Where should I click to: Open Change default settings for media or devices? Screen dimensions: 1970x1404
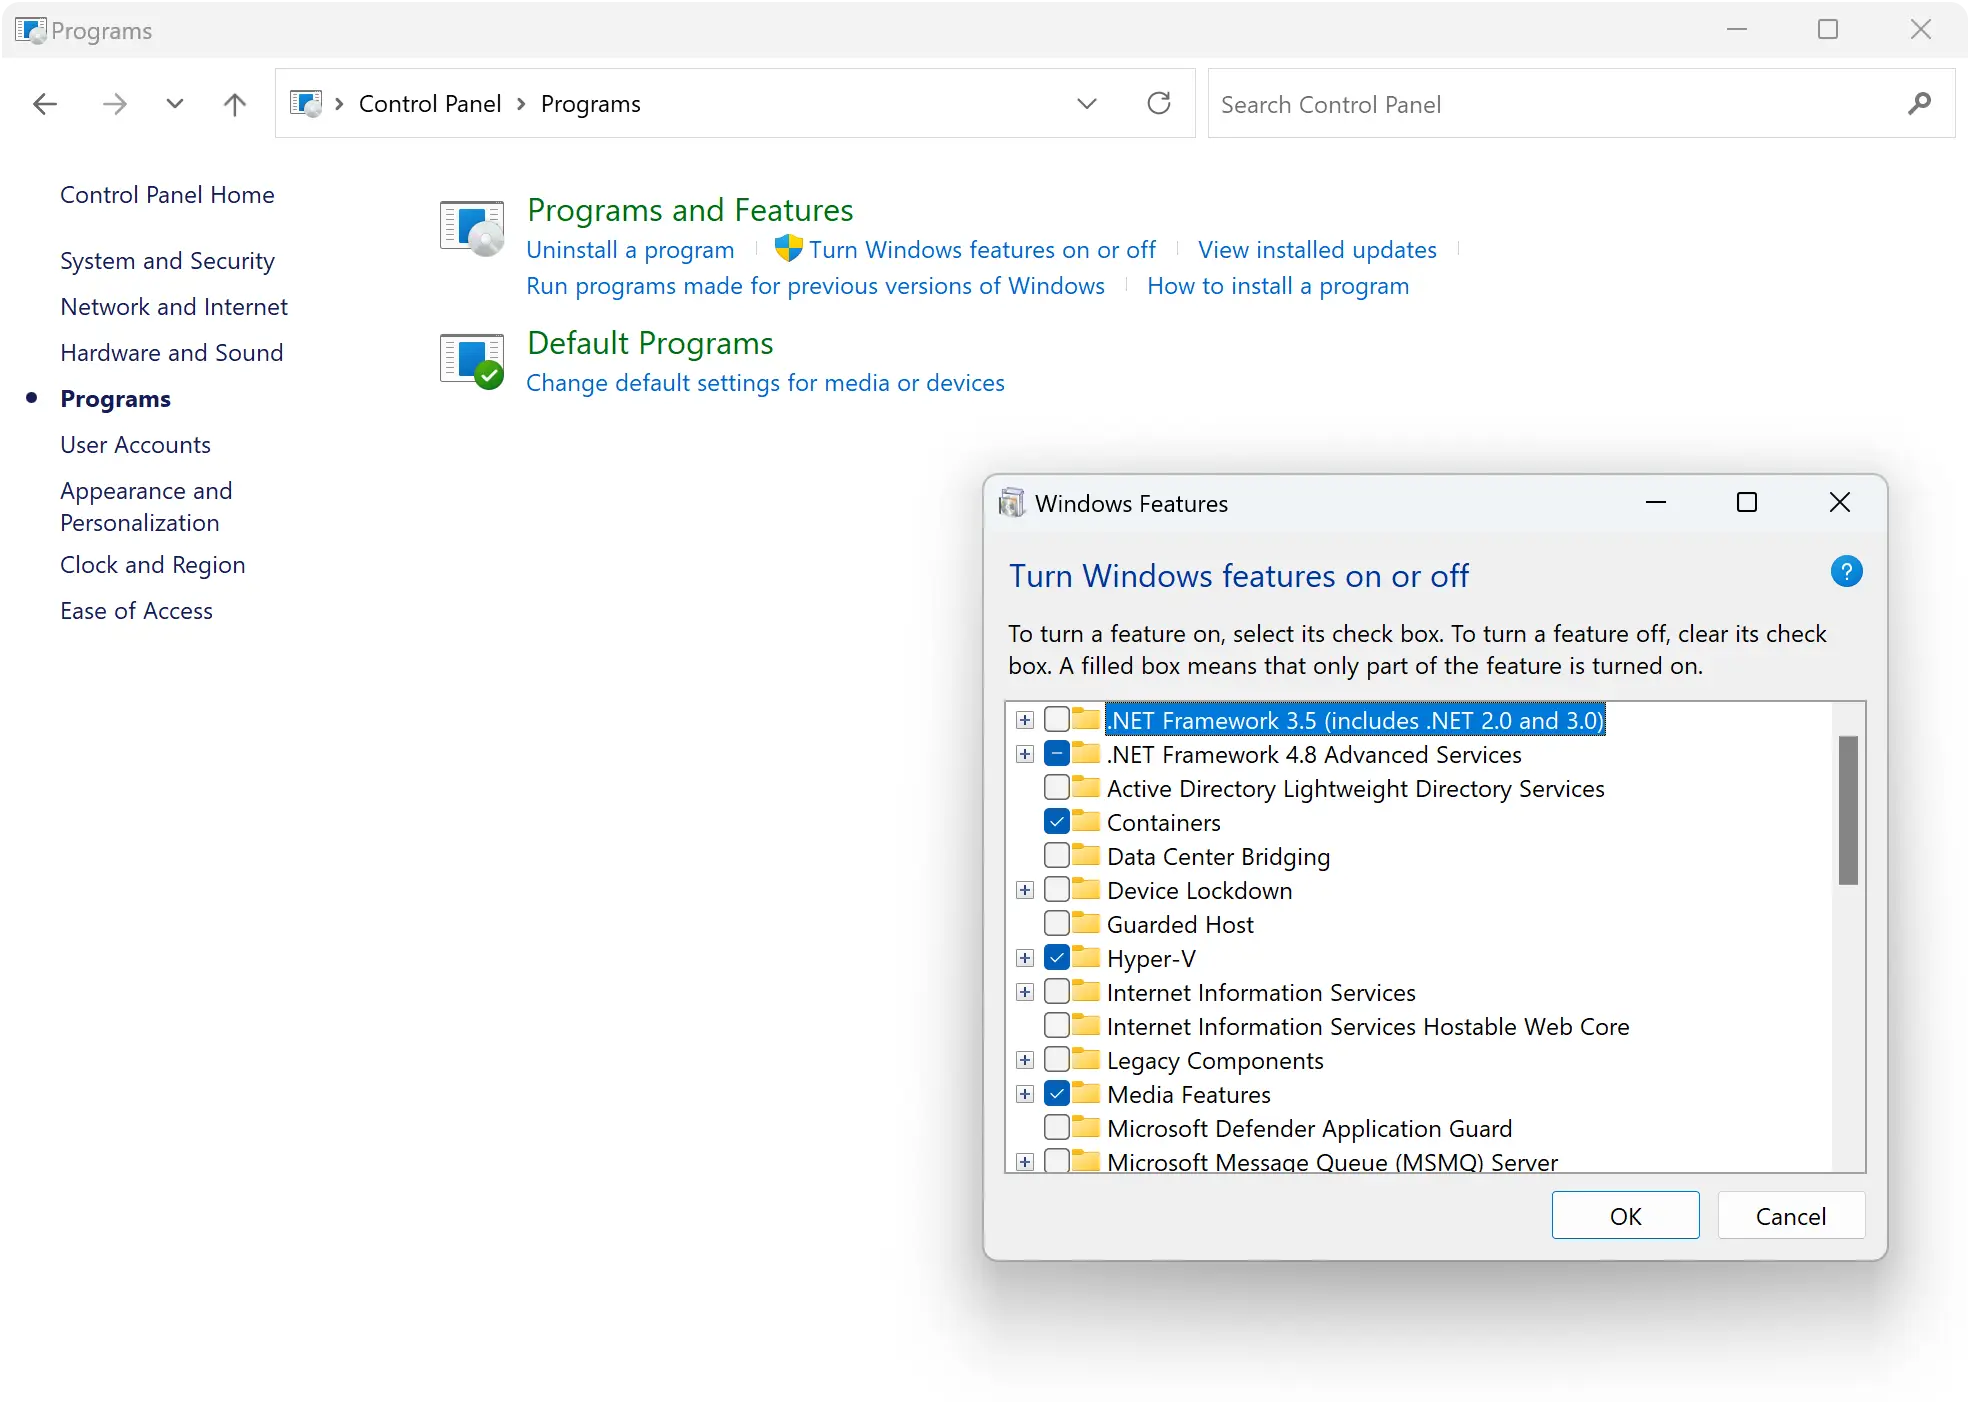point(765,383)
